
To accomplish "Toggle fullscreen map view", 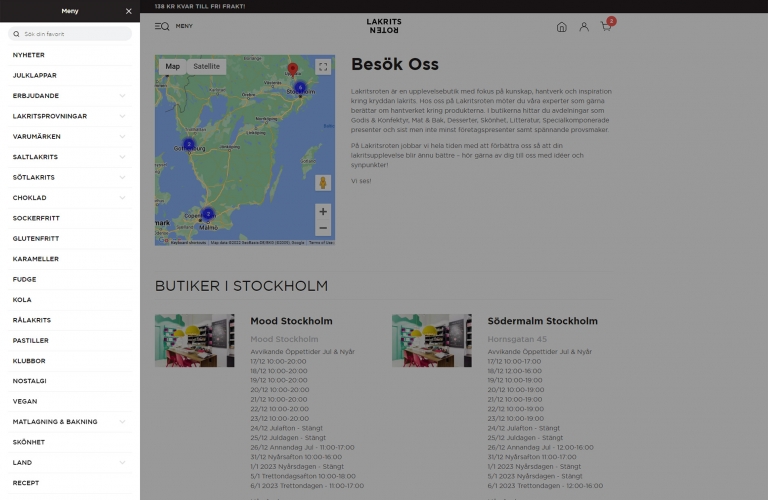I will (x=323, y=67).
